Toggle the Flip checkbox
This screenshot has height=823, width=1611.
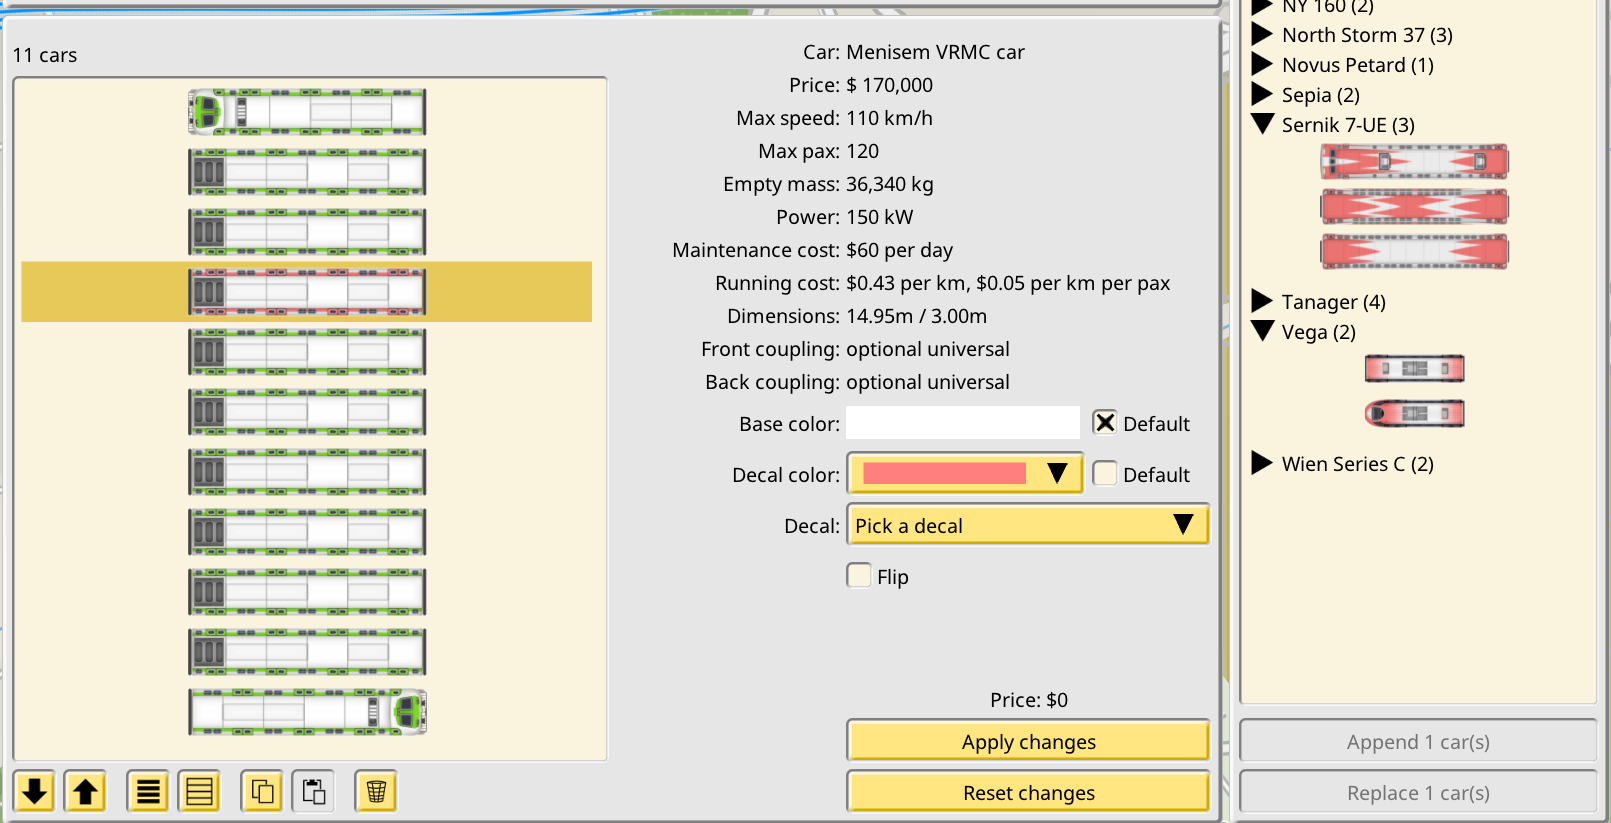pos(859,576)
